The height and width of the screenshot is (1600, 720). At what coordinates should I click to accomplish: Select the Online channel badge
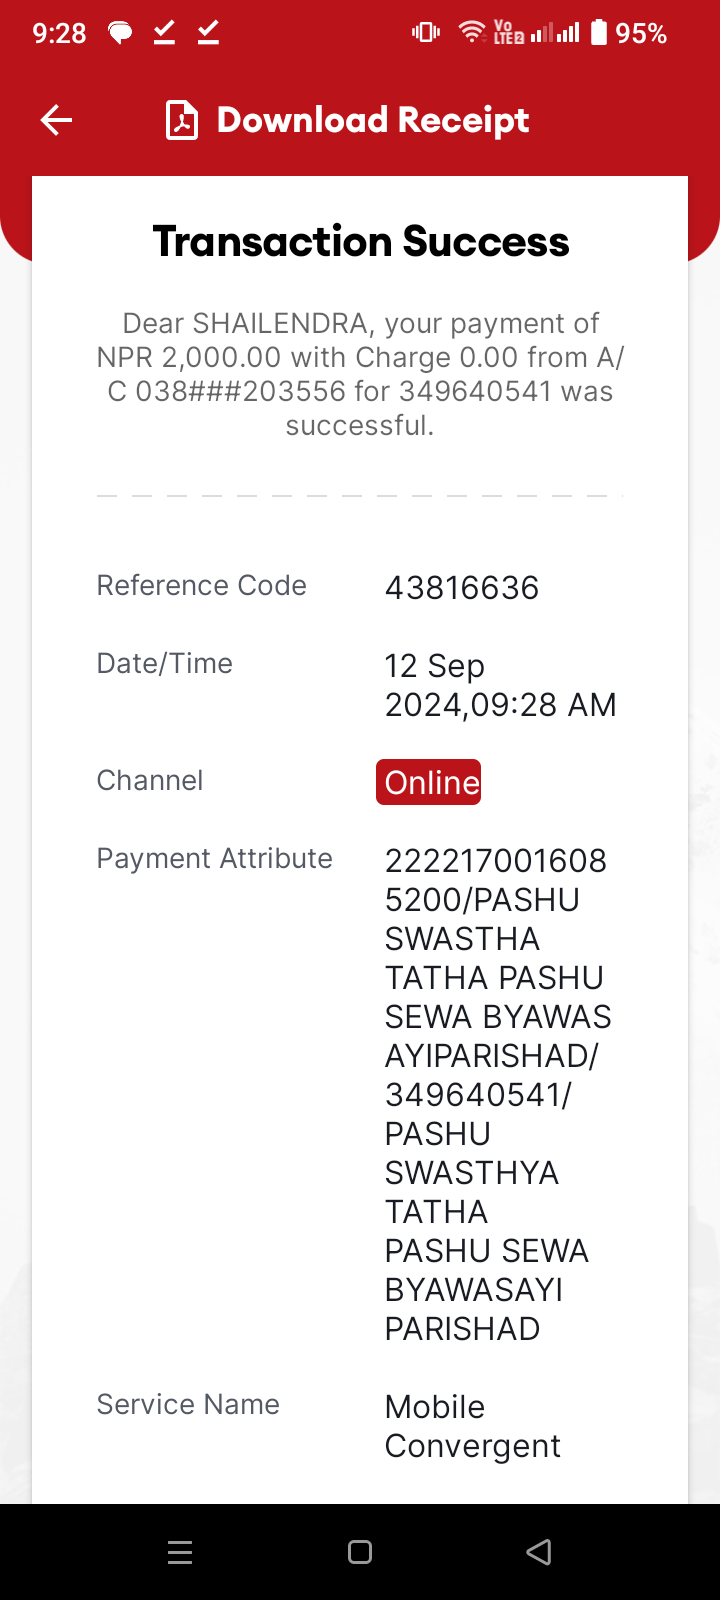point(429,782)
